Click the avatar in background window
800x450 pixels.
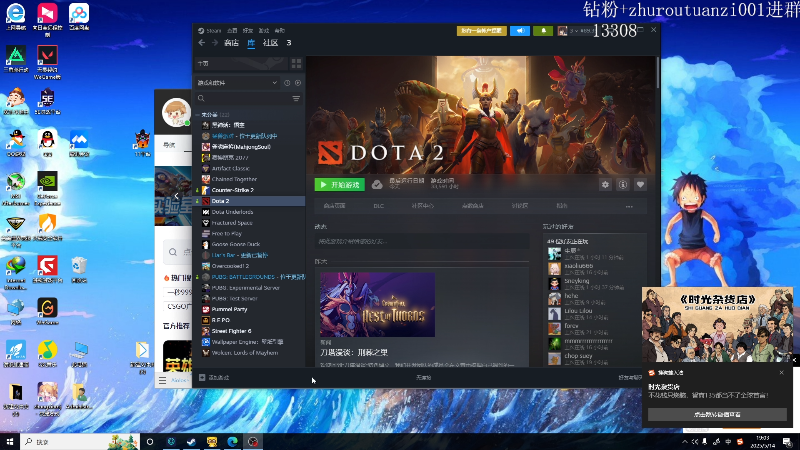pos(176,112)
